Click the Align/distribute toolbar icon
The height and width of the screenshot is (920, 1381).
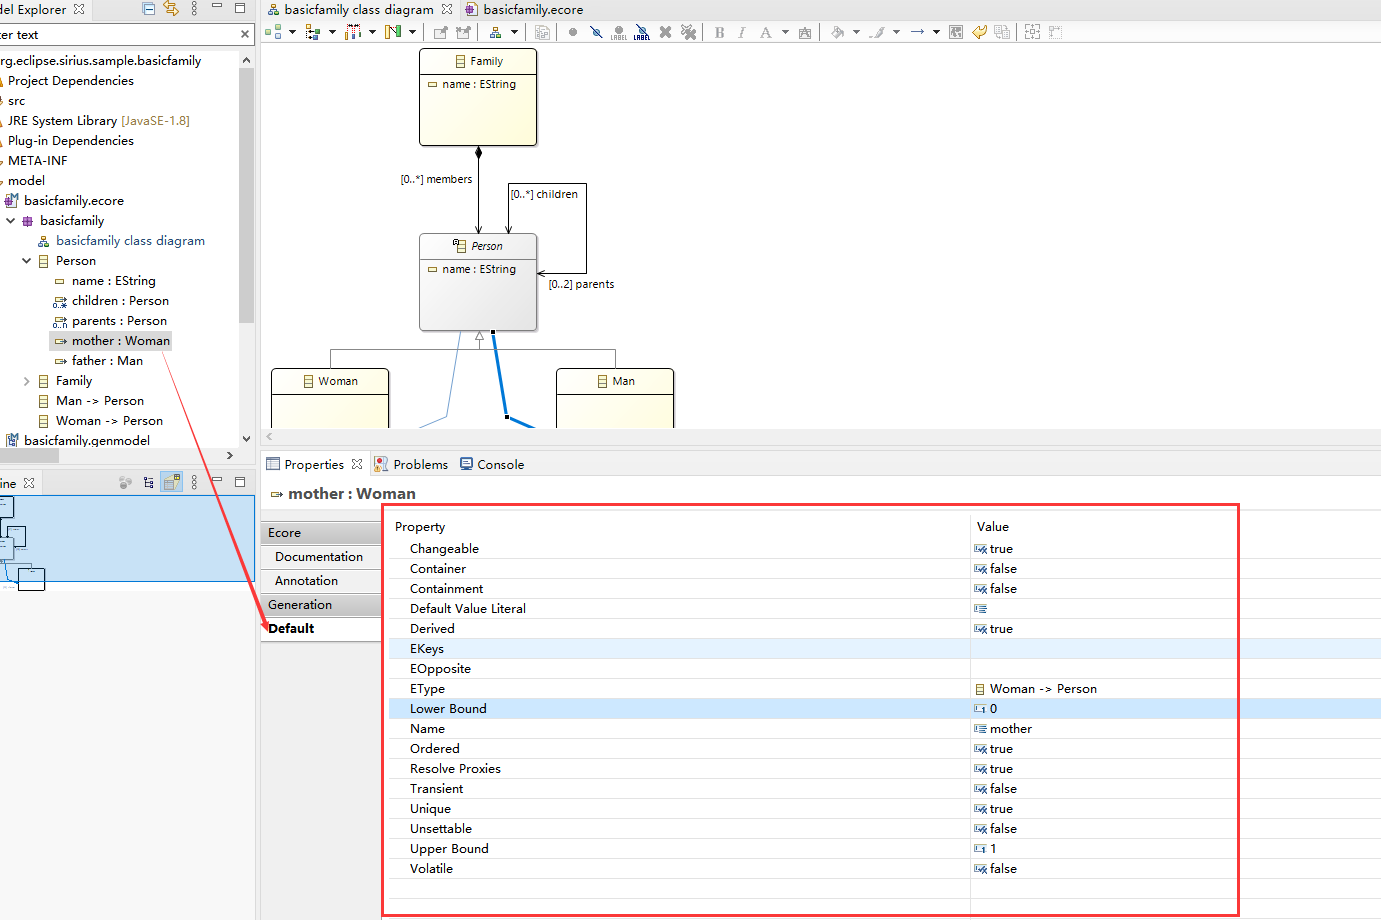click(x=353, y=32)
